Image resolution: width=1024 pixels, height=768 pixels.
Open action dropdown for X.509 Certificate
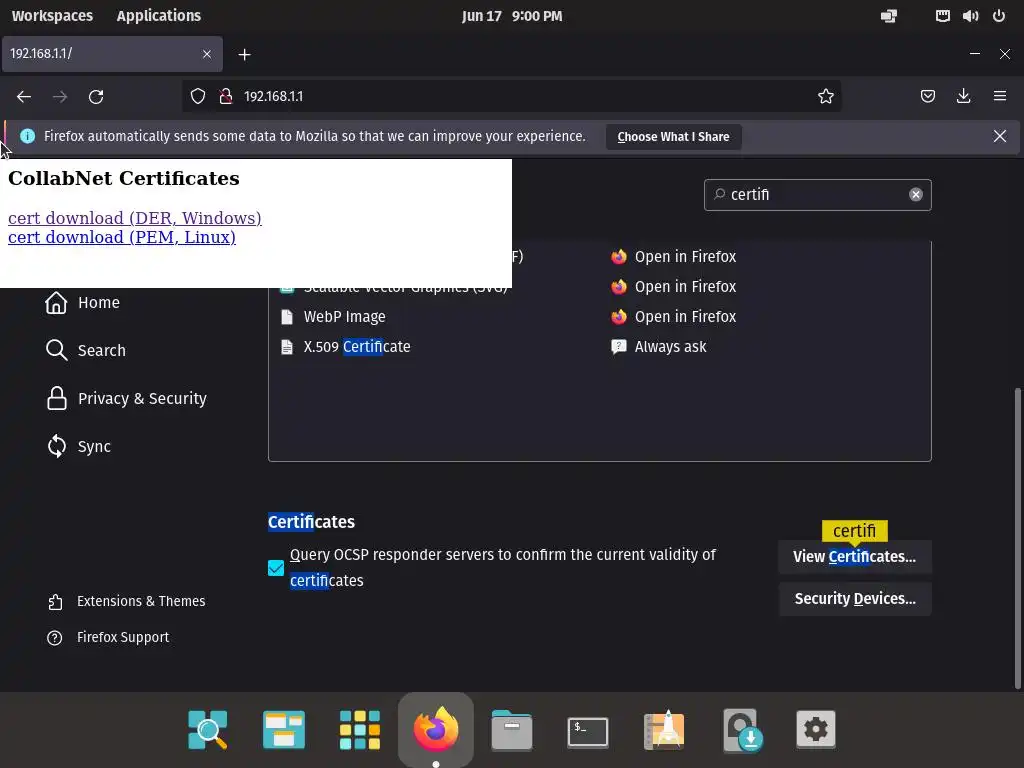coord(671,347)
